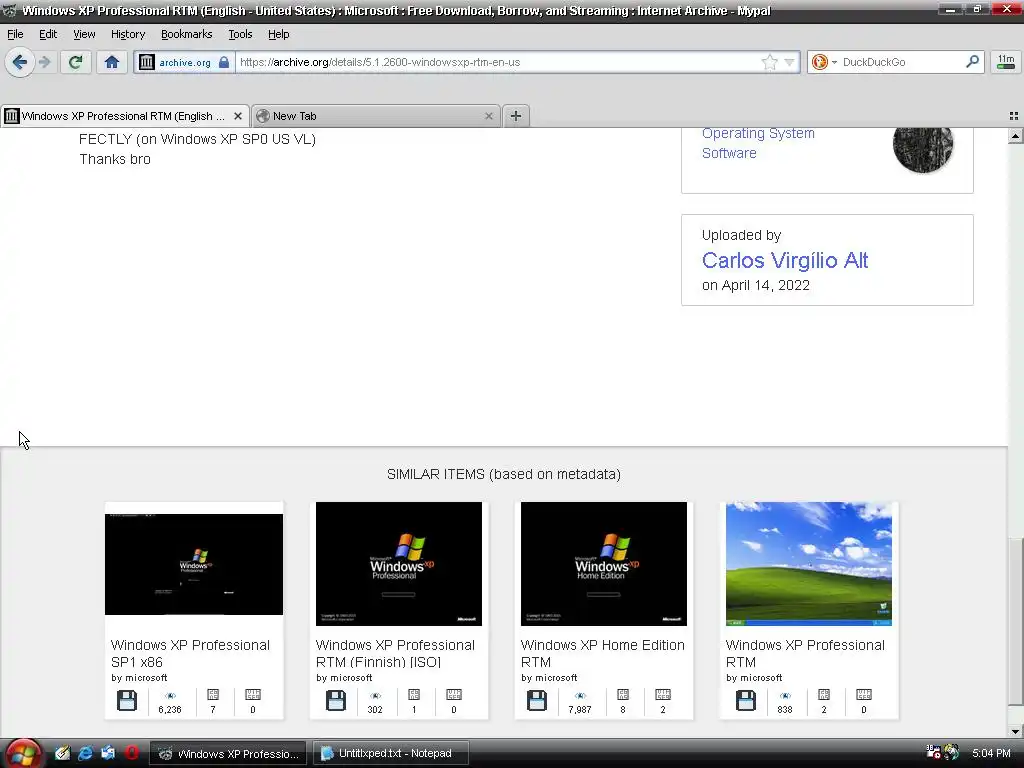This screenshot has height=768, width=1024.
Task: Launch Opera from the quick launch bar
Action: pos(131,753)
